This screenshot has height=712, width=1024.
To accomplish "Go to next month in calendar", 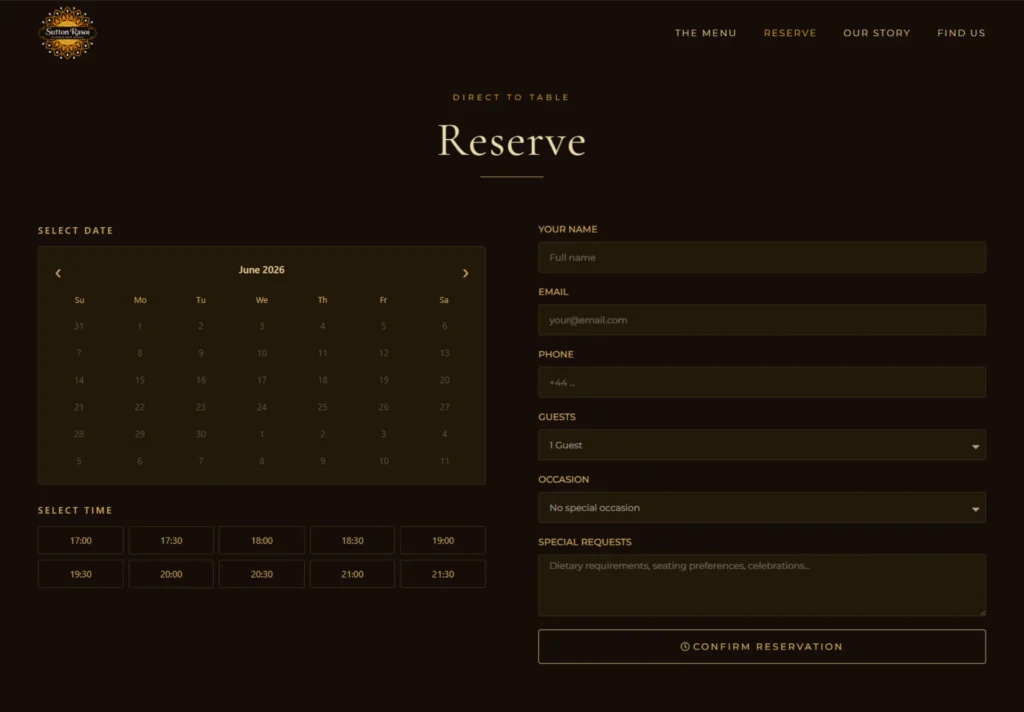I will (466, 273).
